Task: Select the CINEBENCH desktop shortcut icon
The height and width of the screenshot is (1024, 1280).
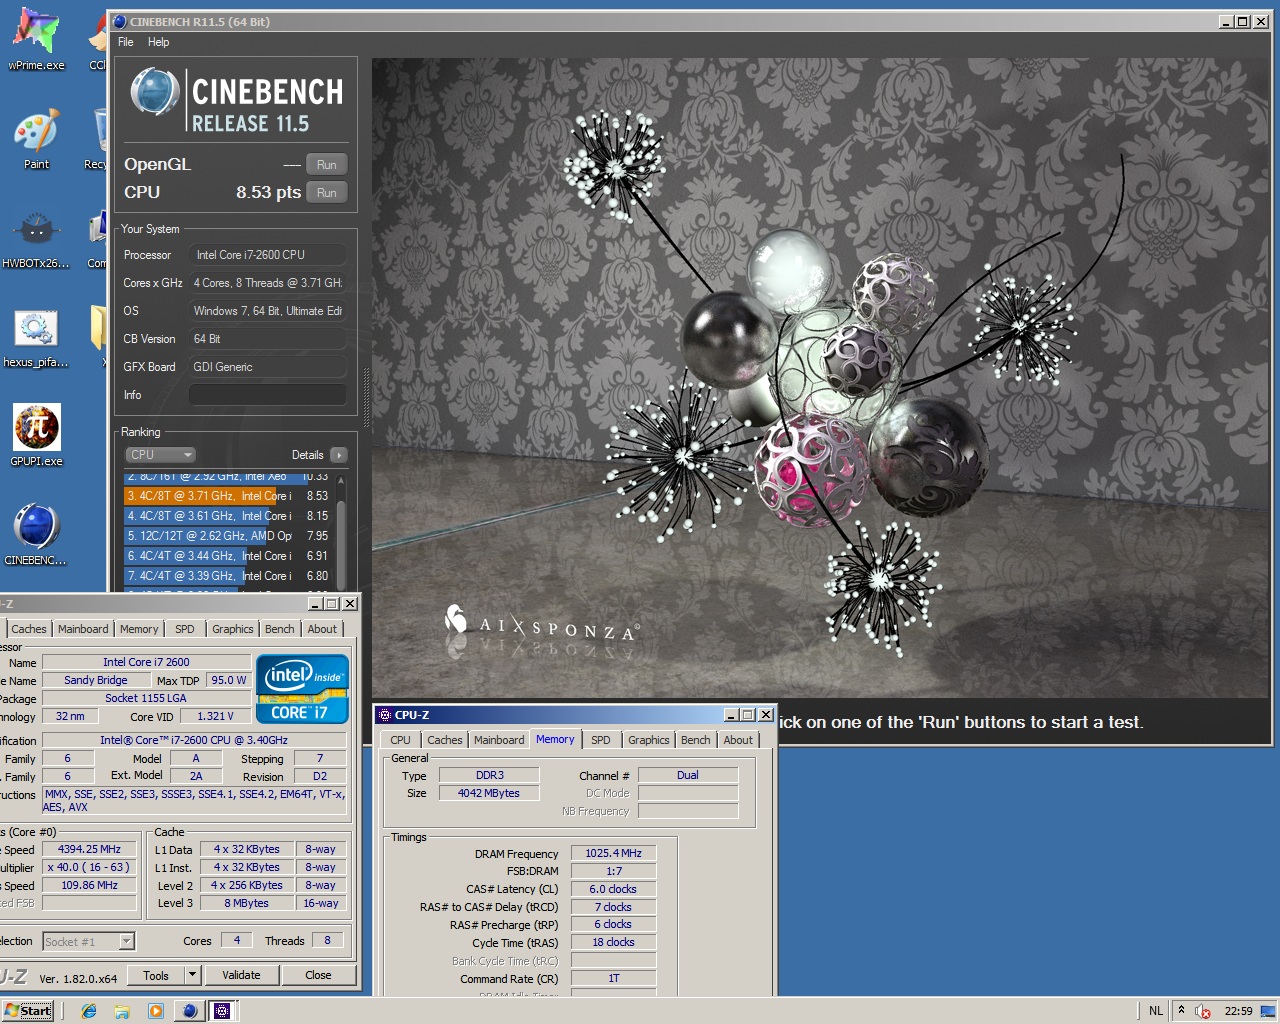Action: coord(36,535)
